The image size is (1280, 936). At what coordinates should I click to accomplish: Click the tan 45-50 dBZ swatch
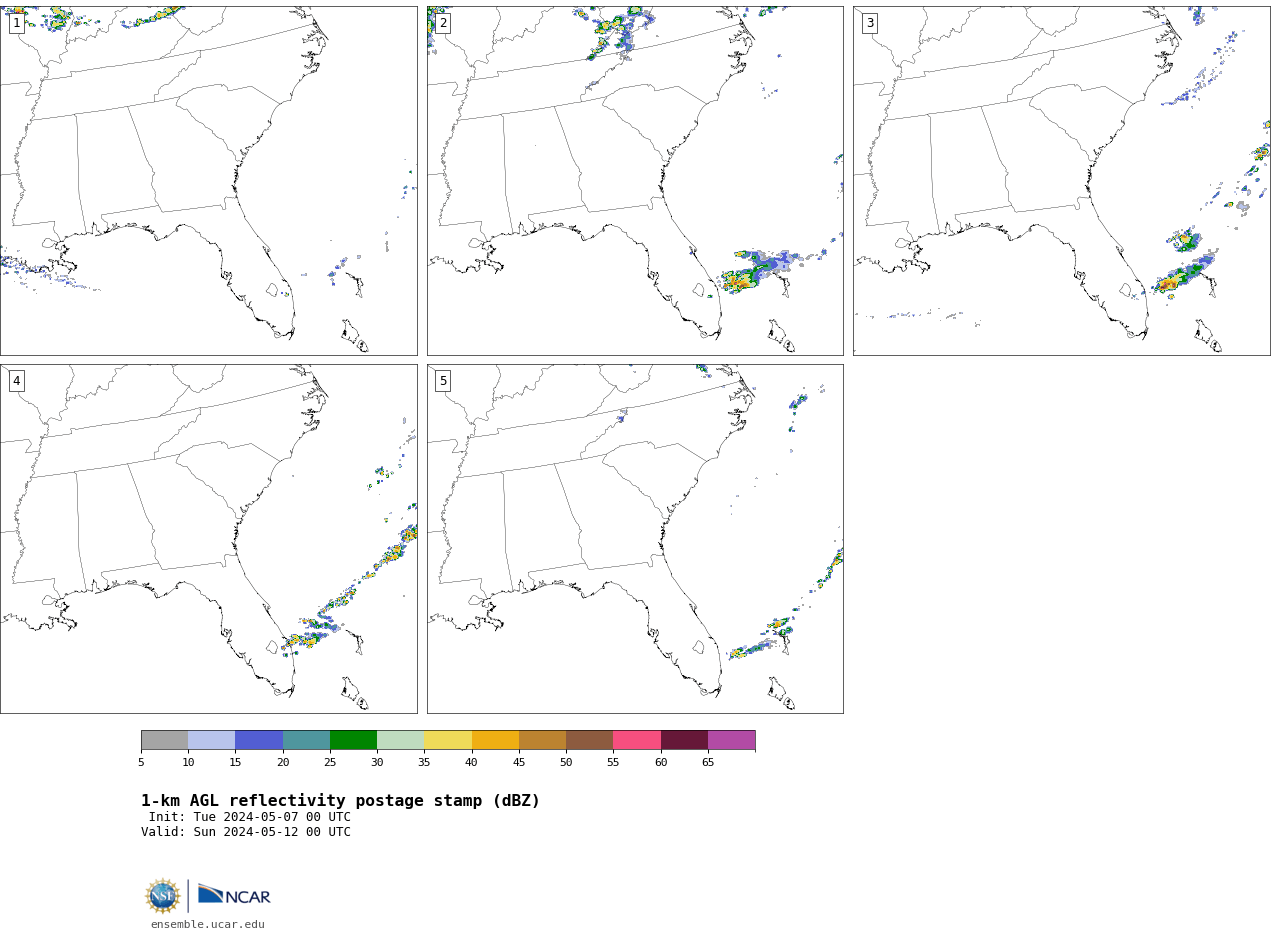pyautogui.click(x=542, y=740)
